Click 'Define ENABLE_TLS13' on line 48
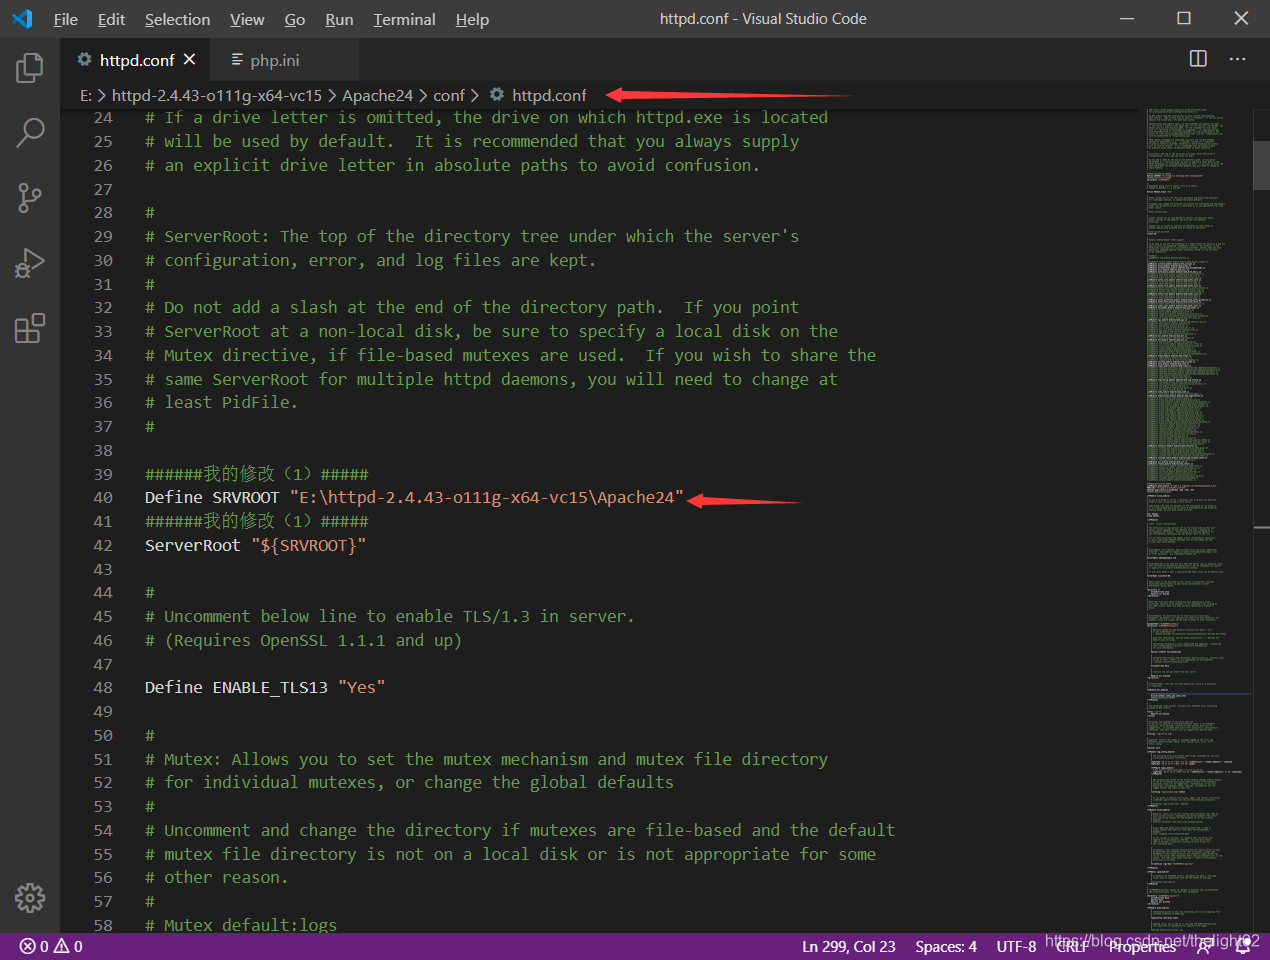The image size is (1270, 960). (x=236, y=688)
